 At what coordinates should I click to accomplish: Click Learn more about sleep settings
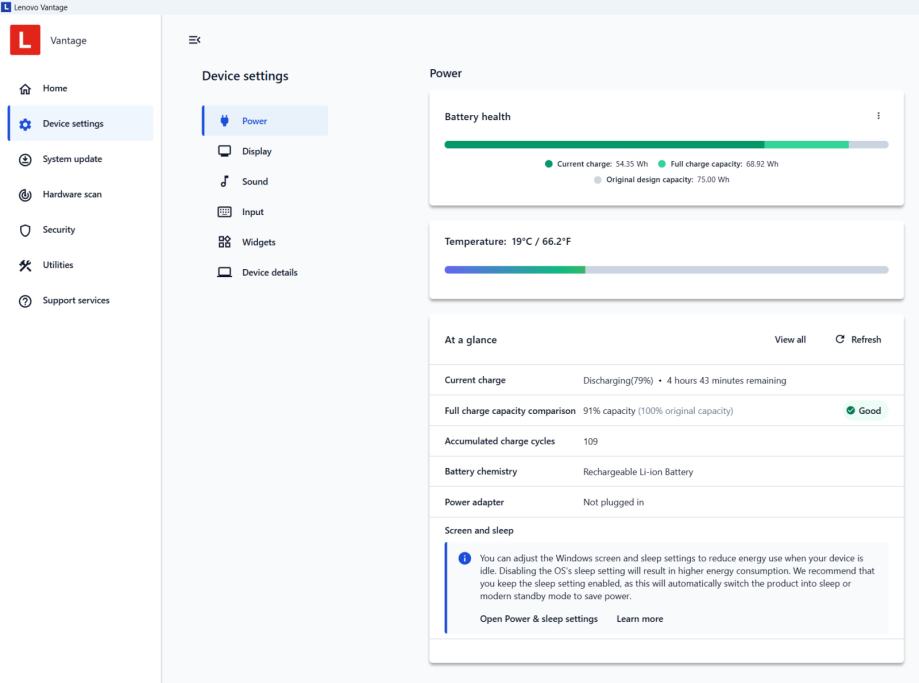tap(639, 619)
